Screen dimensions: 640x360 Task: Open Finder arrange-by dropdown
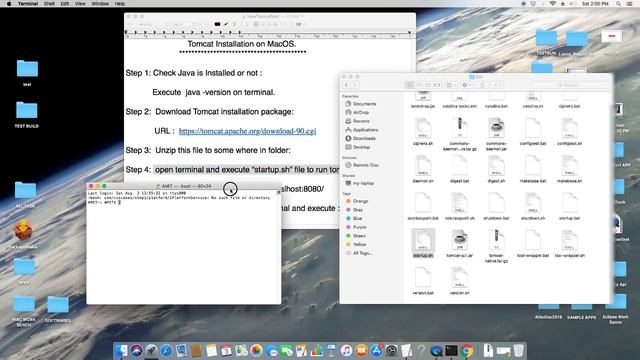[x=451, y=85]
